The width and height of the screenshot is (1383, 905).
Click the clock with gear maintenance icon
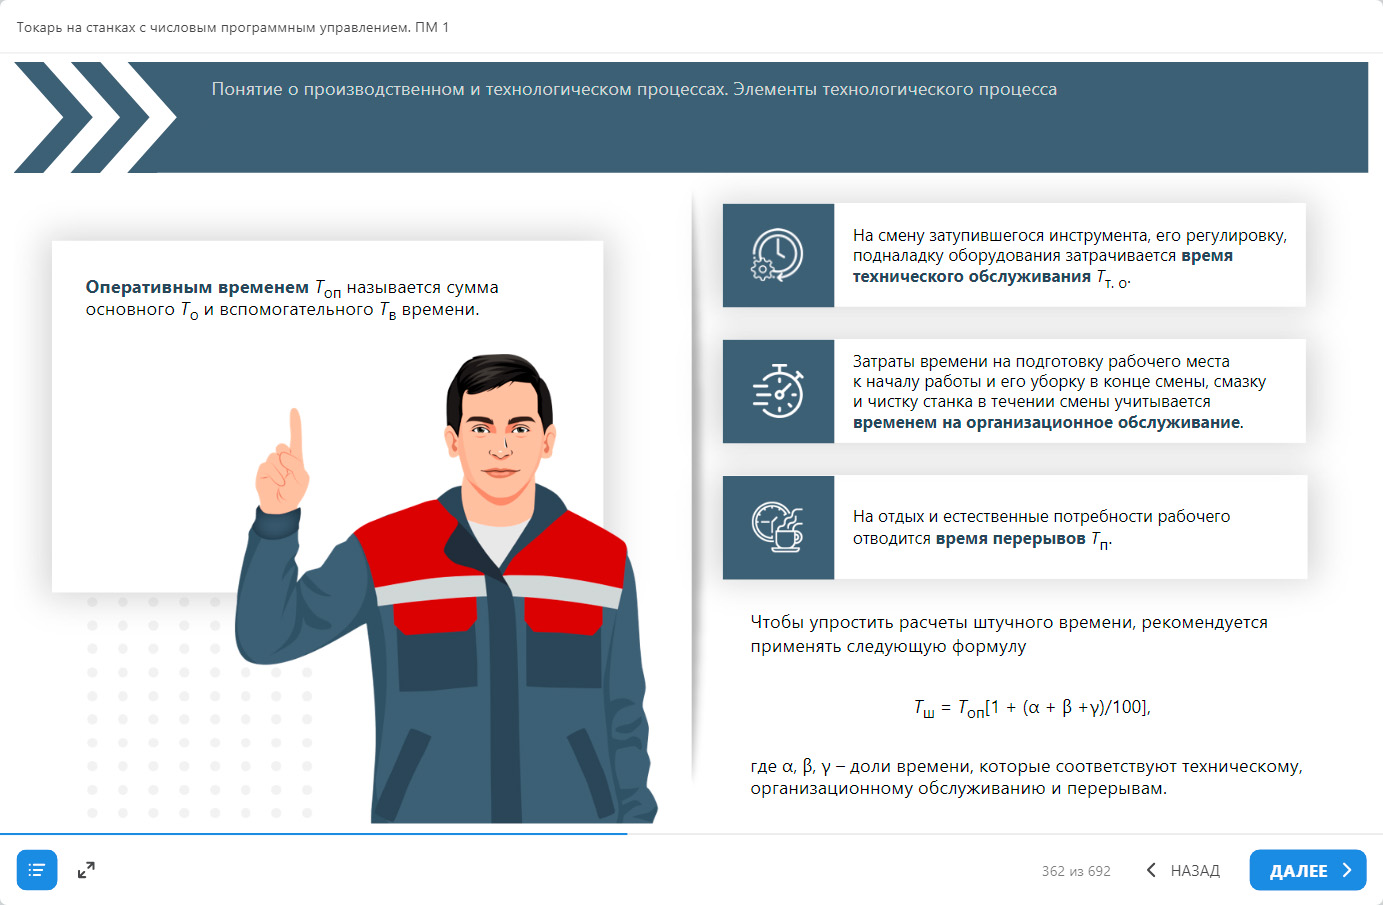click(x=778, y=255)
